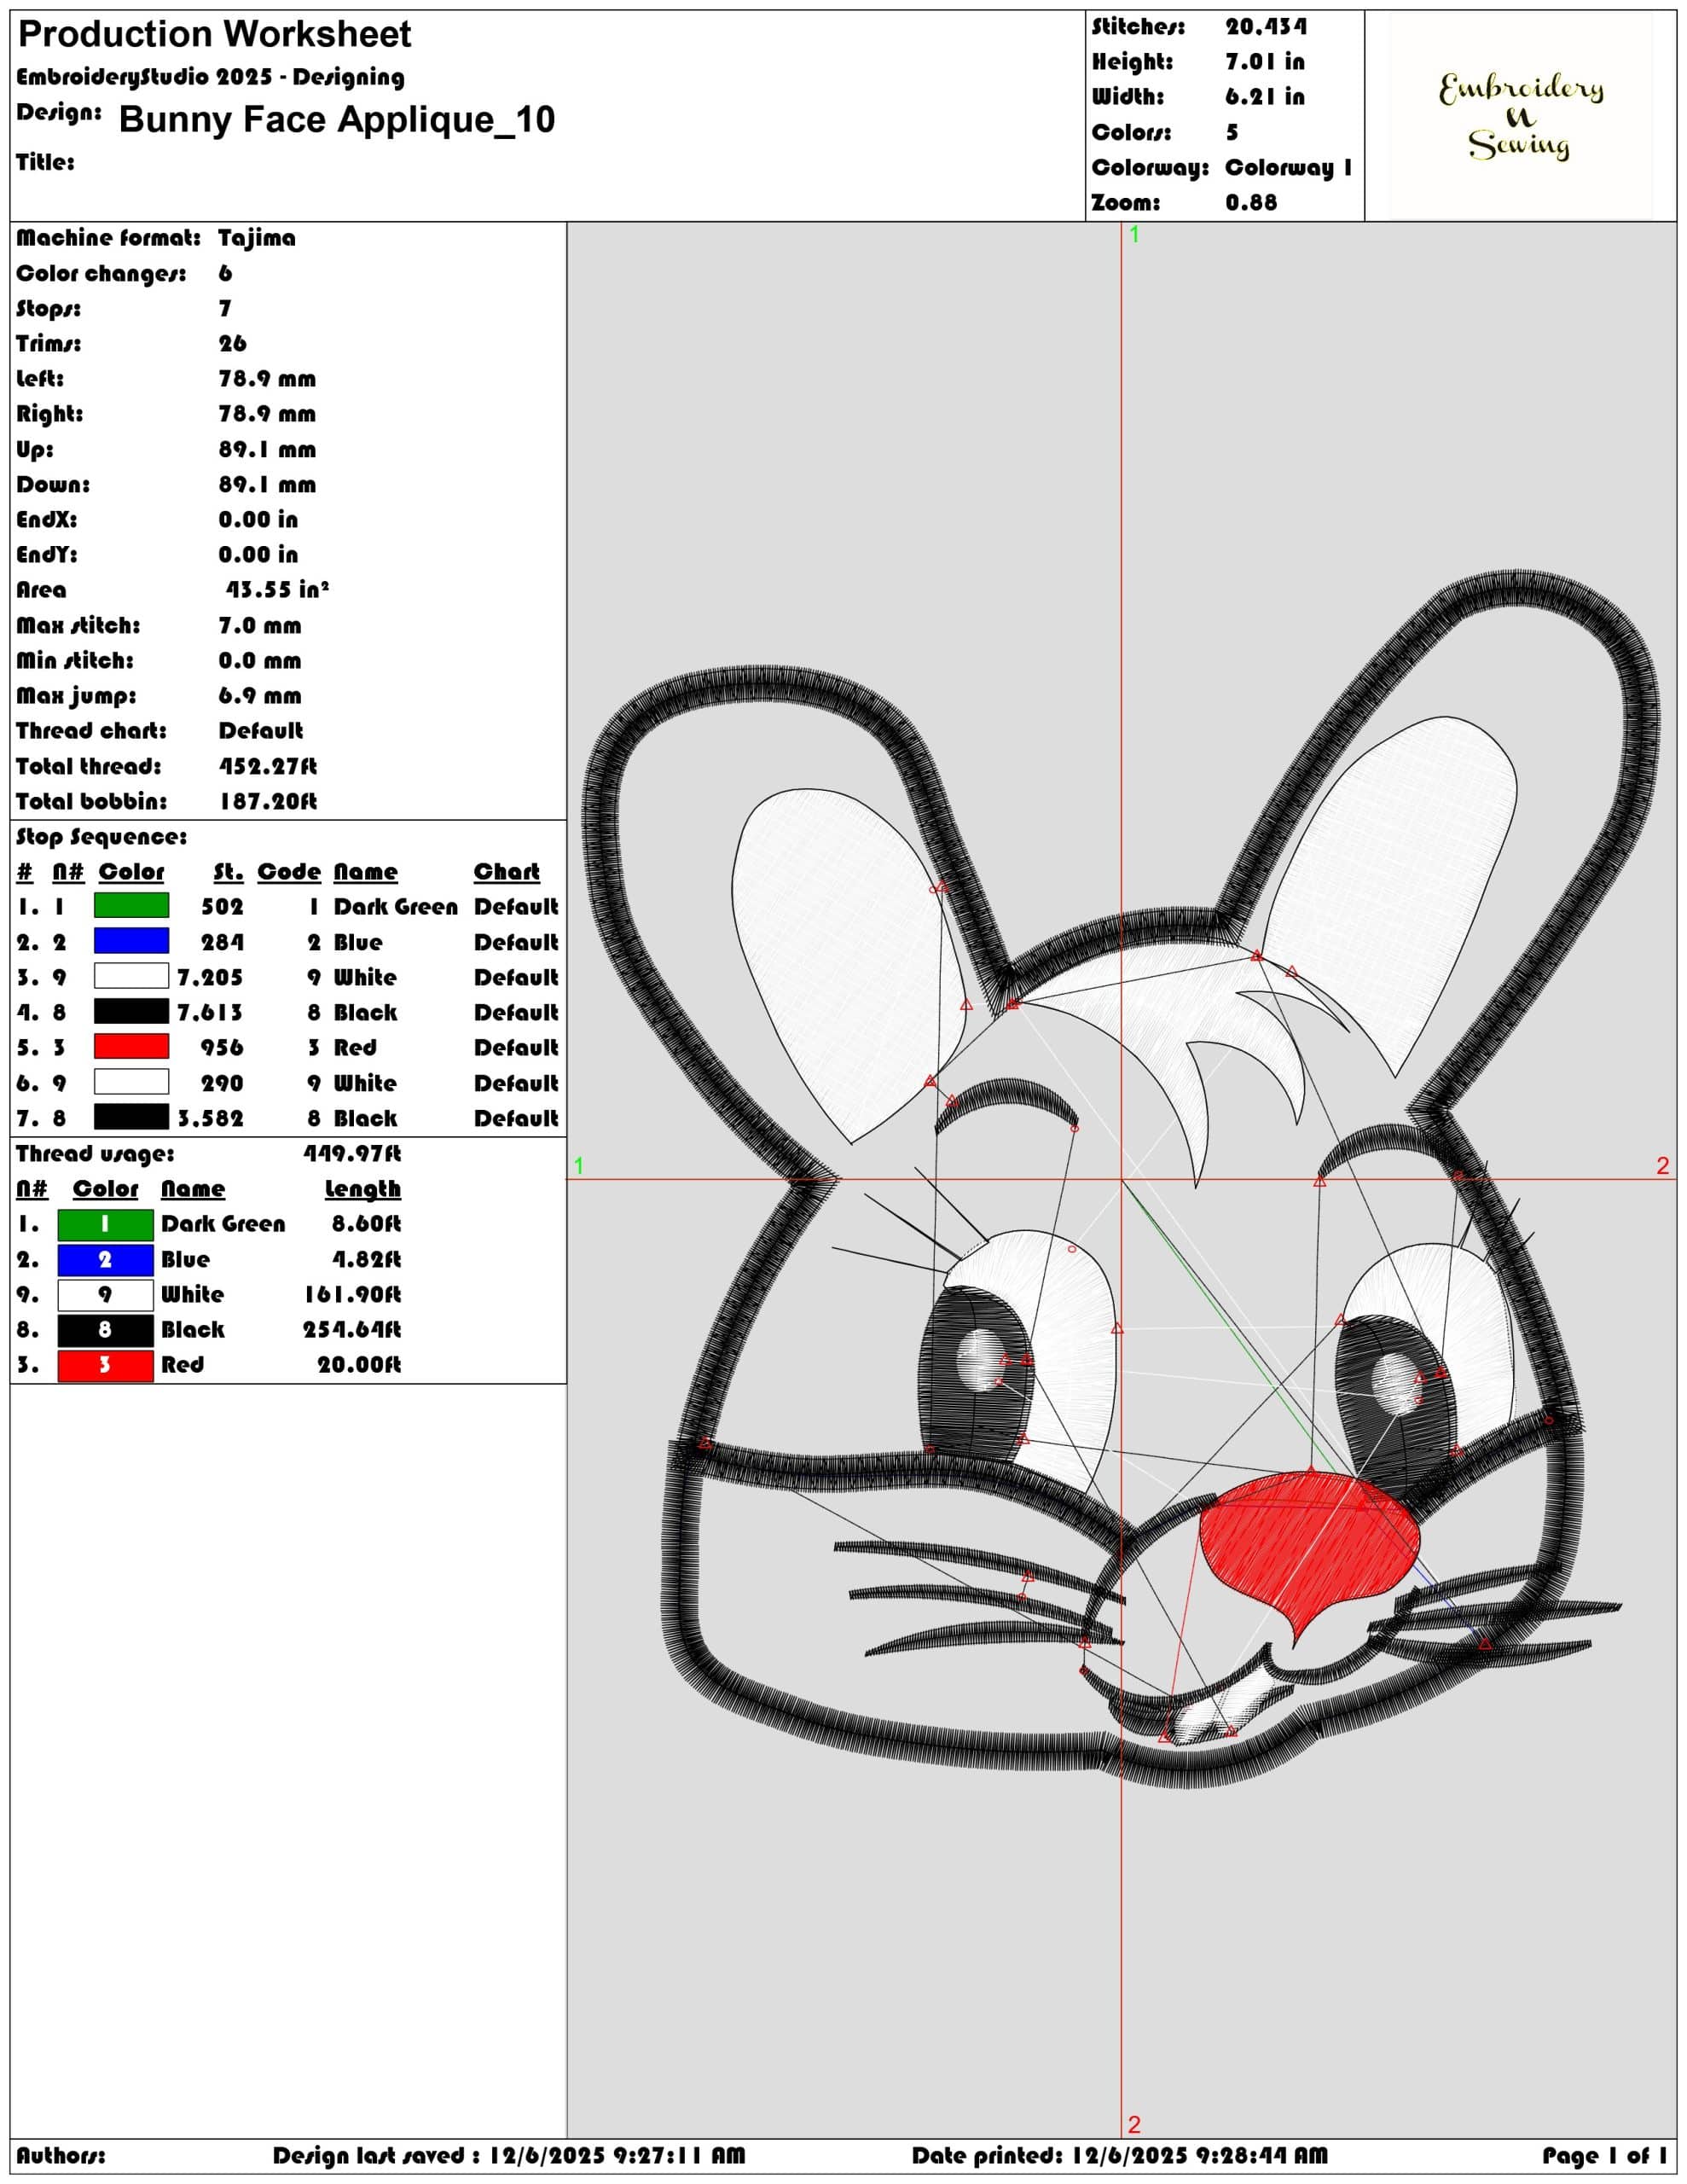Click the Red thread length '20.00ft'
Viewport: 1687px width, 2184px height.
pos(359,1365)
